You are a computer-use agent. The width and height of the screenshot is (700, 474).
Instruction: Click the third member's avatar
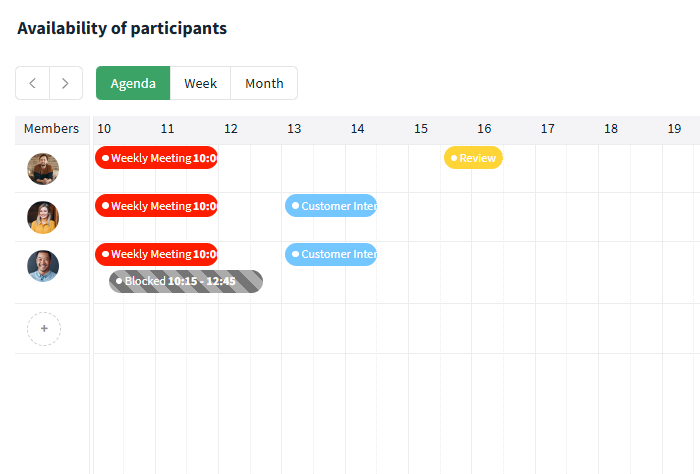coord(43,266)
